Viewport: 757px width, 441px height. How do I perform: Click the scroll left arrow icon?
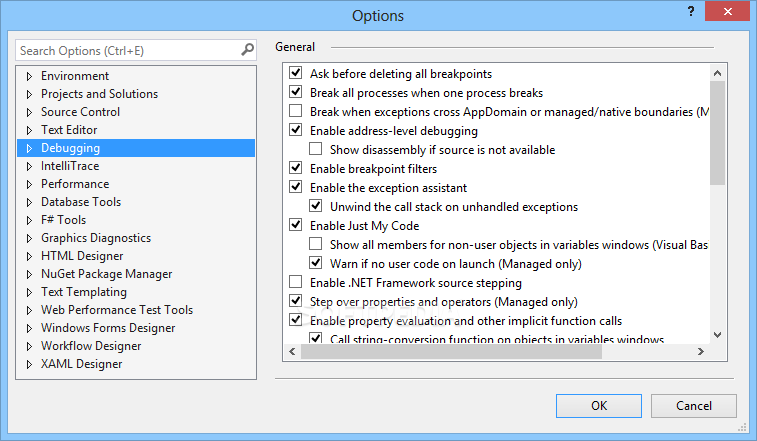(292, 351)
